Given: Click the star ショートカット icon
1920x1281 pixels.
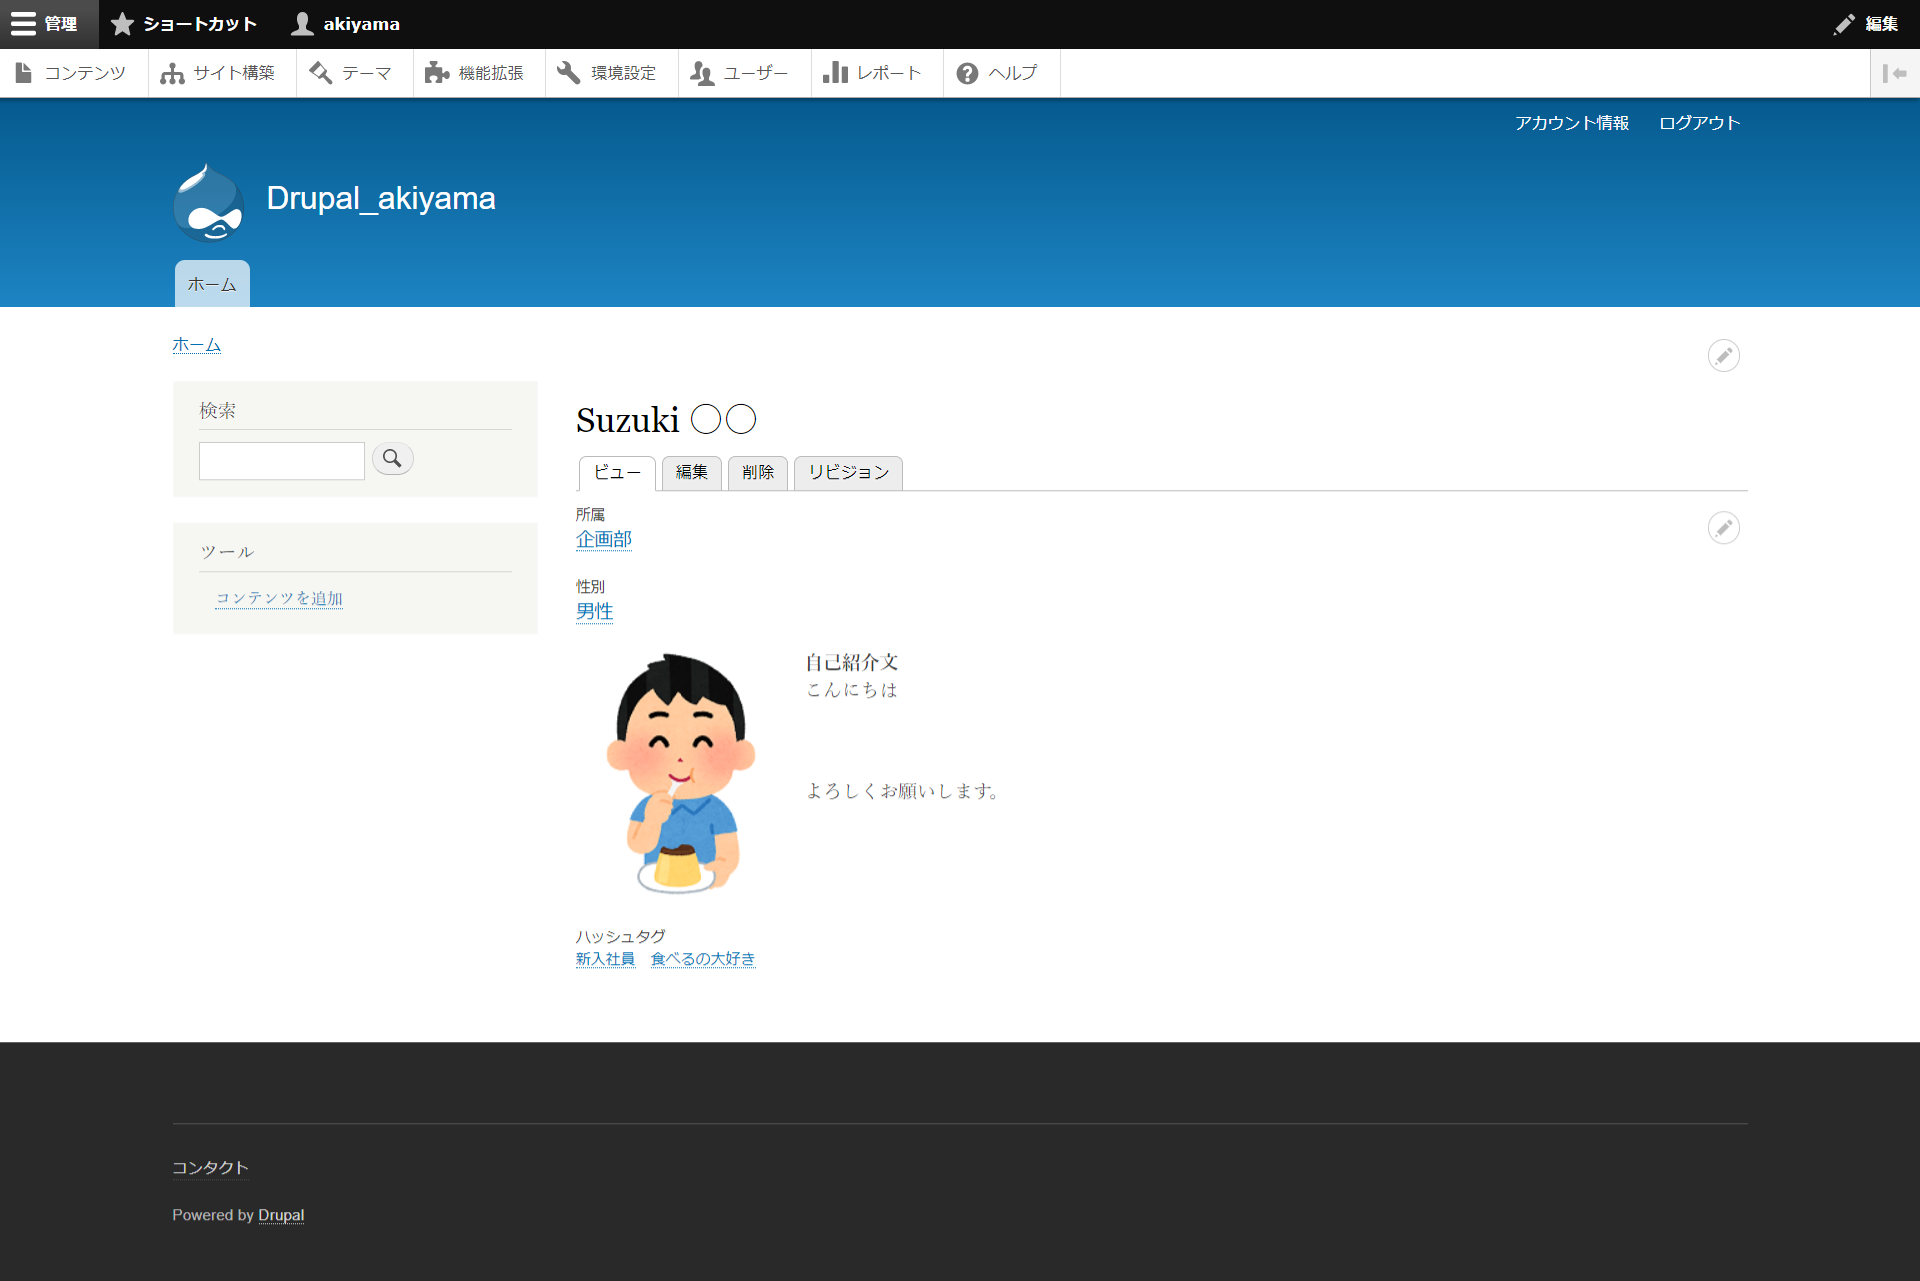Looking at the screenshot, I should click(x=122, y=24).
